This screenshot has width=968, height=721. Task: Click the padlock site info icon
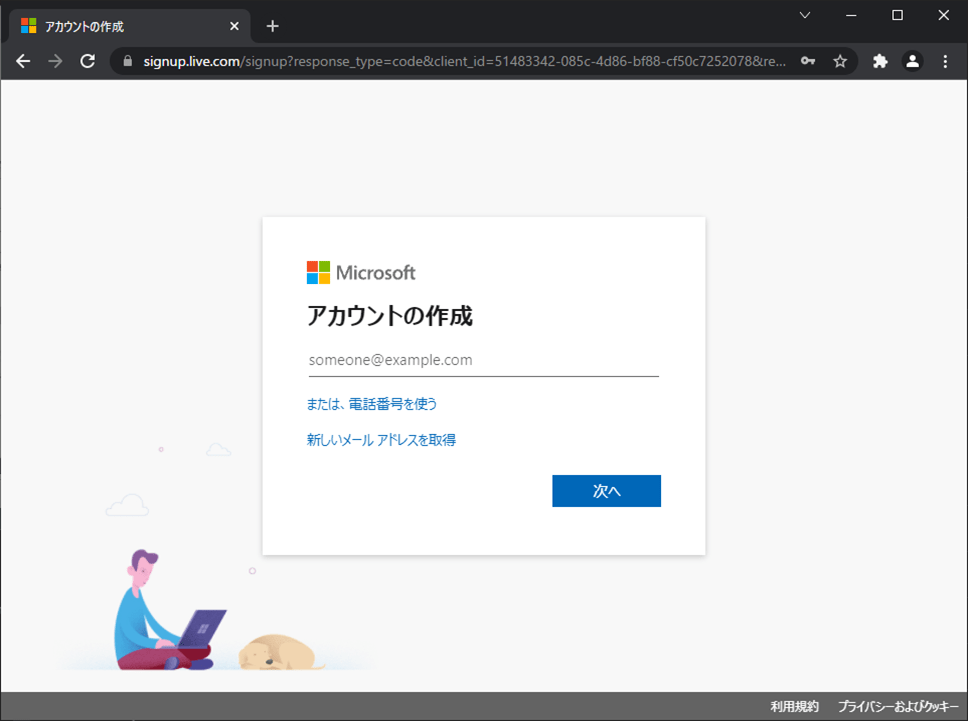point(128,61)
